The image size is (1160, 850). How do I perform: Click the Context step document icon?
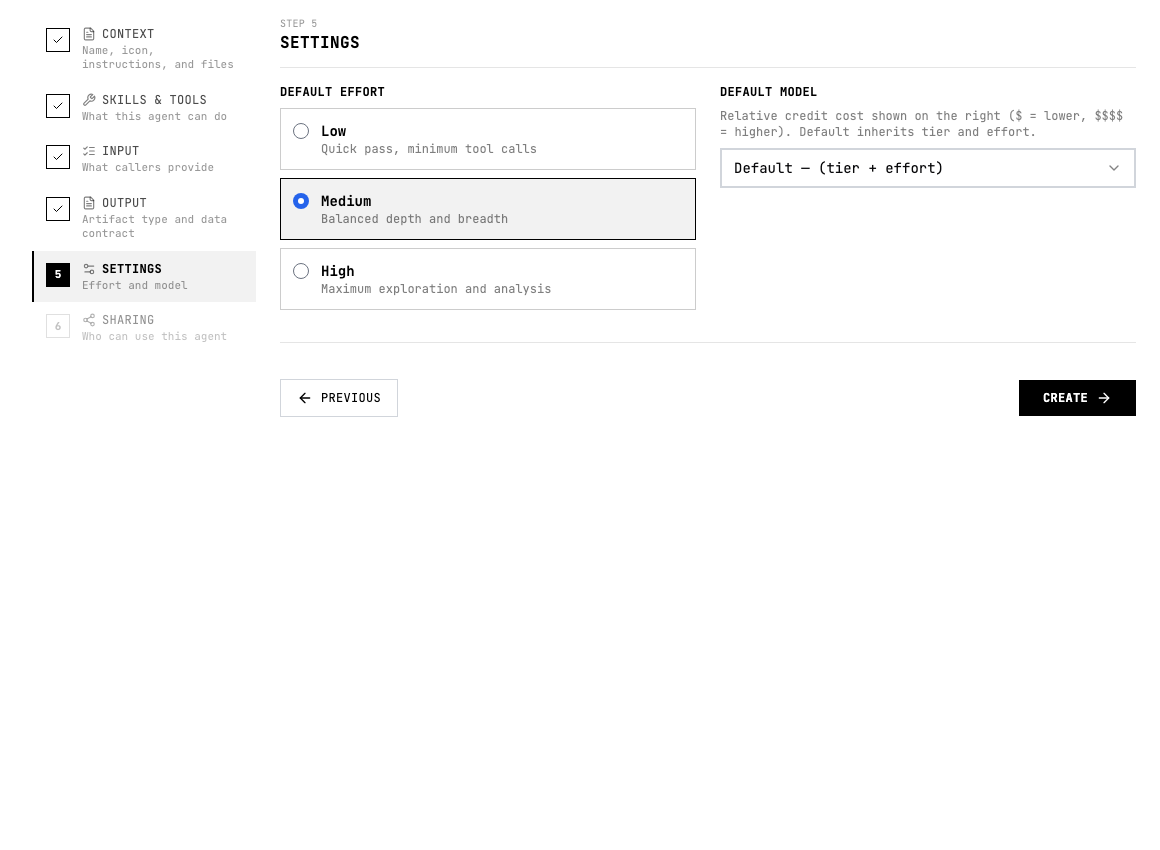pyautogui.click(x=89, y=34)
